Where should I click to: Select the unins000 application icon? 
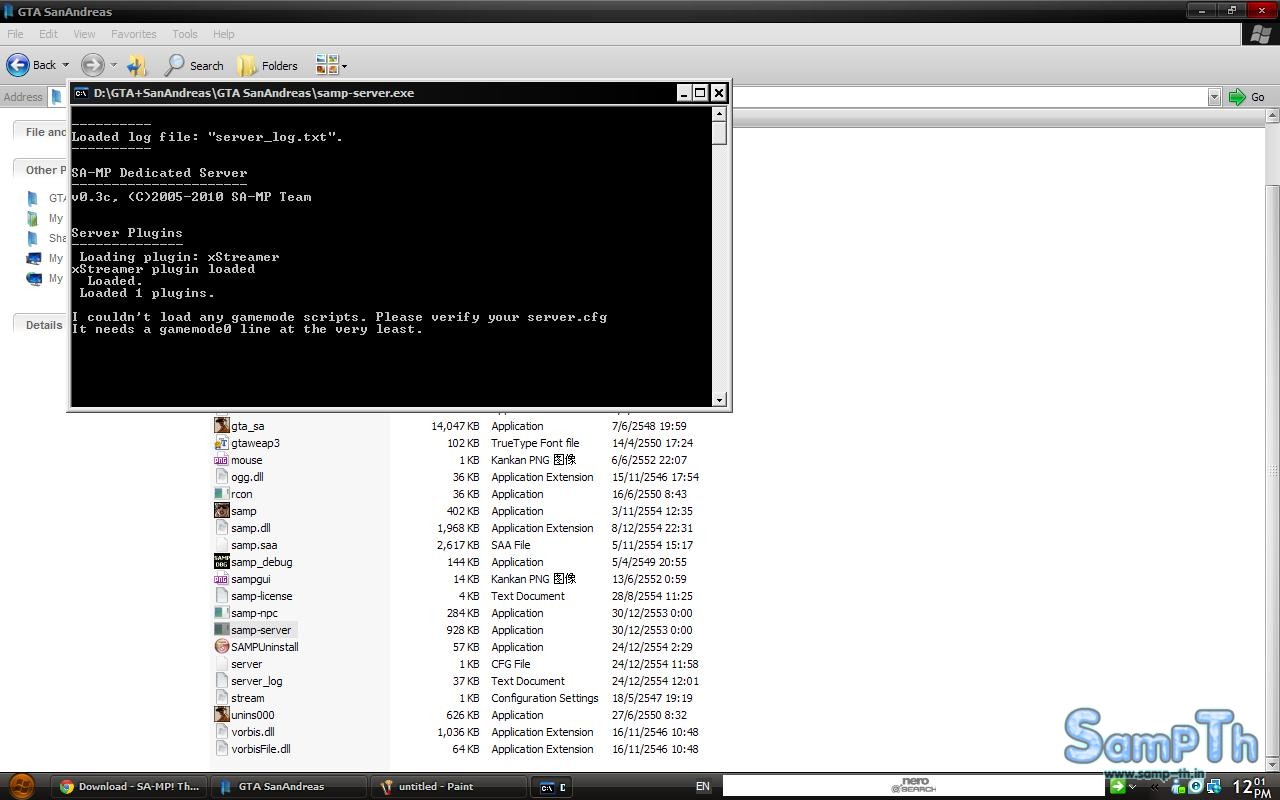click(x=221, y=715)
